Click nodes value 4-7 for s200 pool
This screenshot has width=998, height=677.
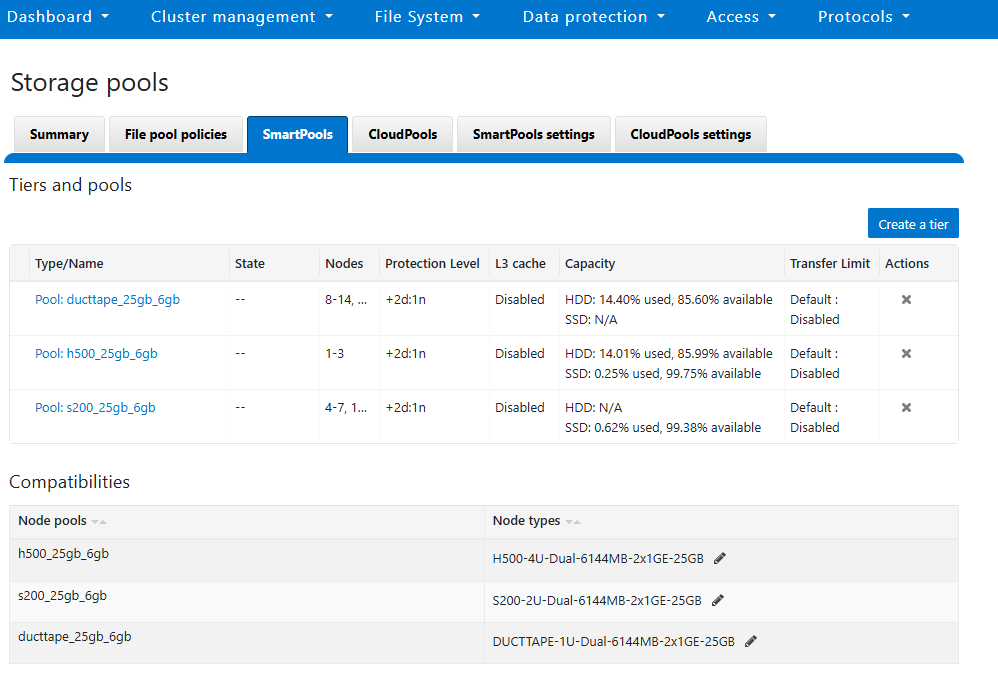pyautogui.click(x=346, y=407)
